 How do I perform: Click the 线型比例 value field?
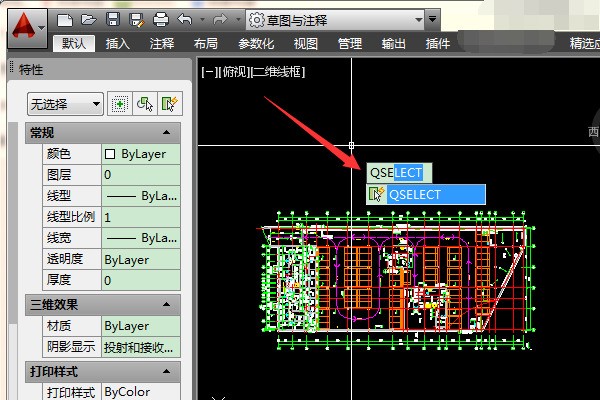coord(140,217)
